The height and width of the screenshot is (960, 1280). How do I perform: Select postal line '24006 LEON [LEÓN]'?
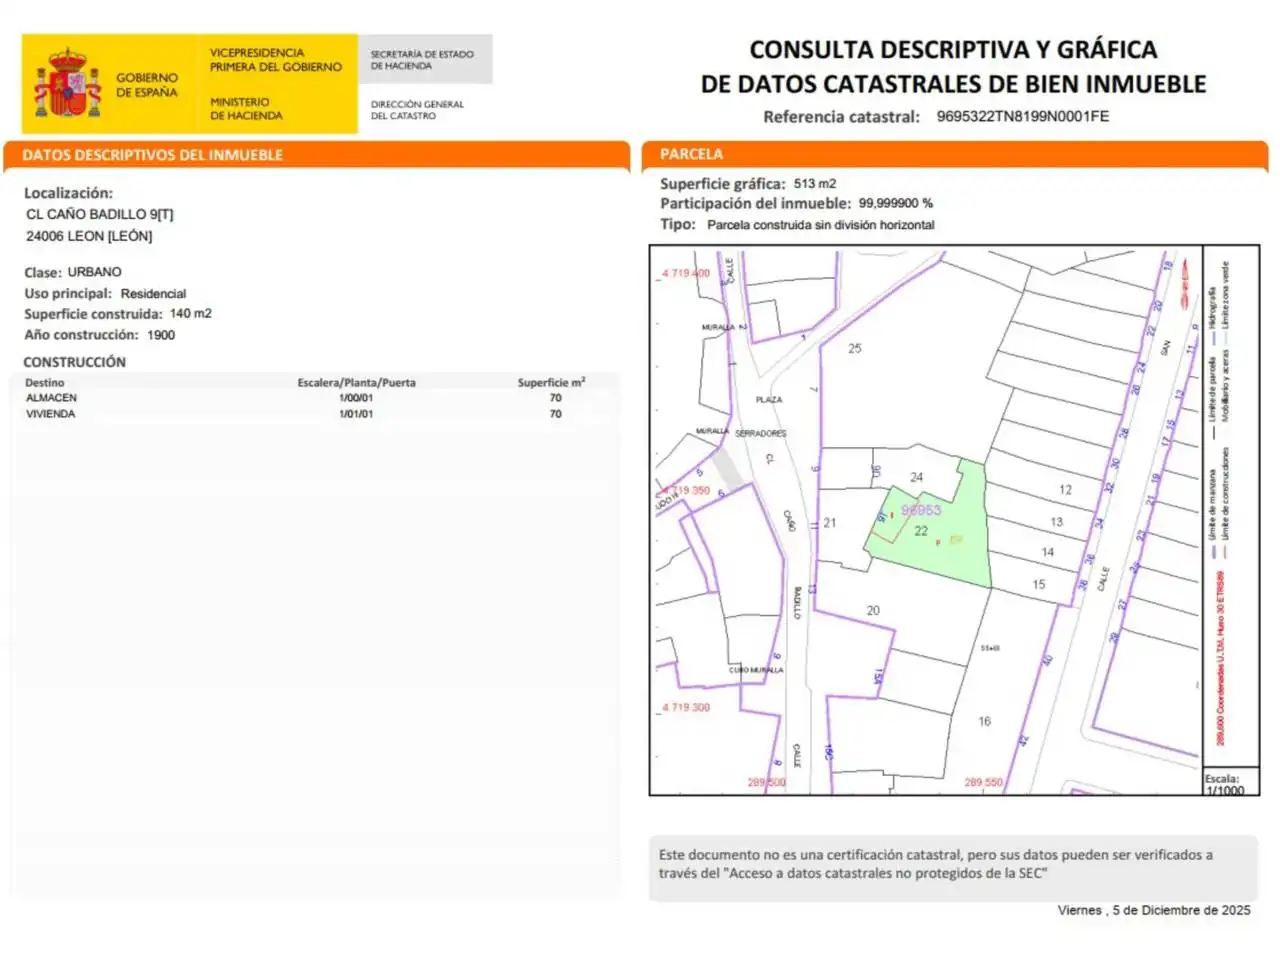89,236
